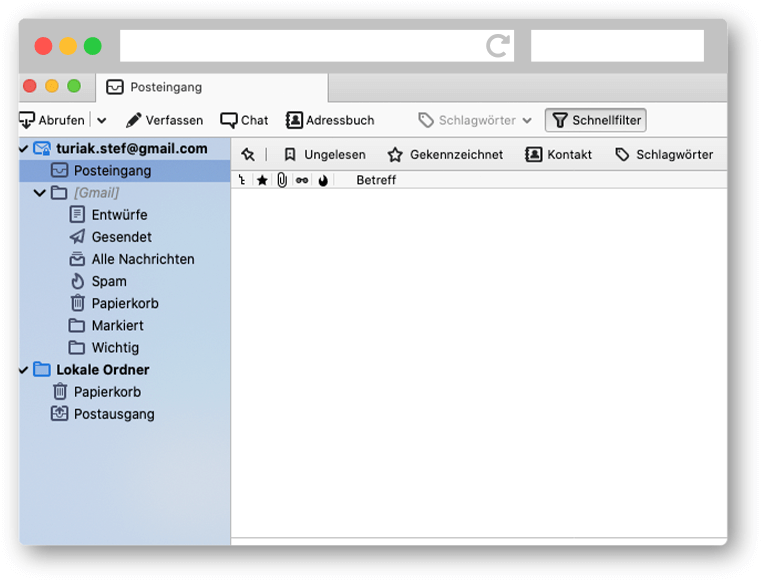Filter by Ungelesen messages
This screenshot has width=762, height=580.
click(325, 155)
